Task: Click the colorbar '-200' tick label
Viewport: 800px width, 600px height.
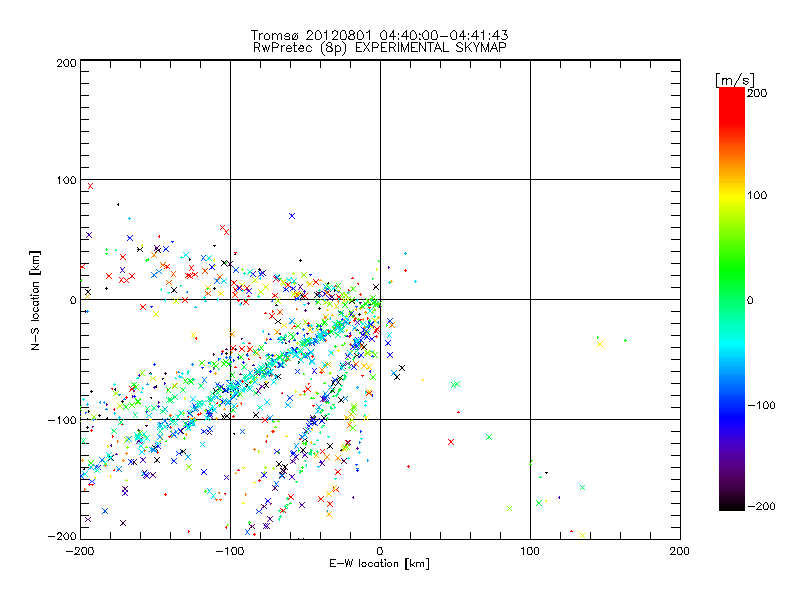Action: coord(761,506)
